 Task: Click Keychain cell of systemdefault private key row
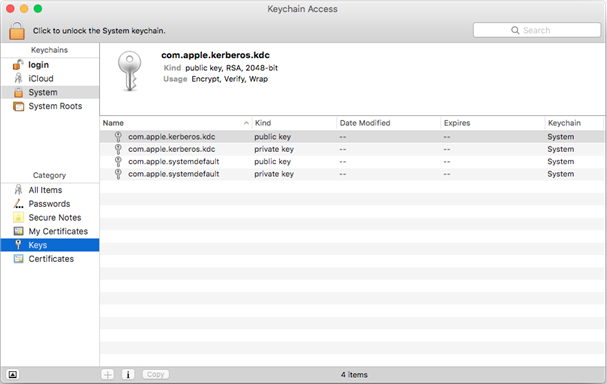(561, 174)
